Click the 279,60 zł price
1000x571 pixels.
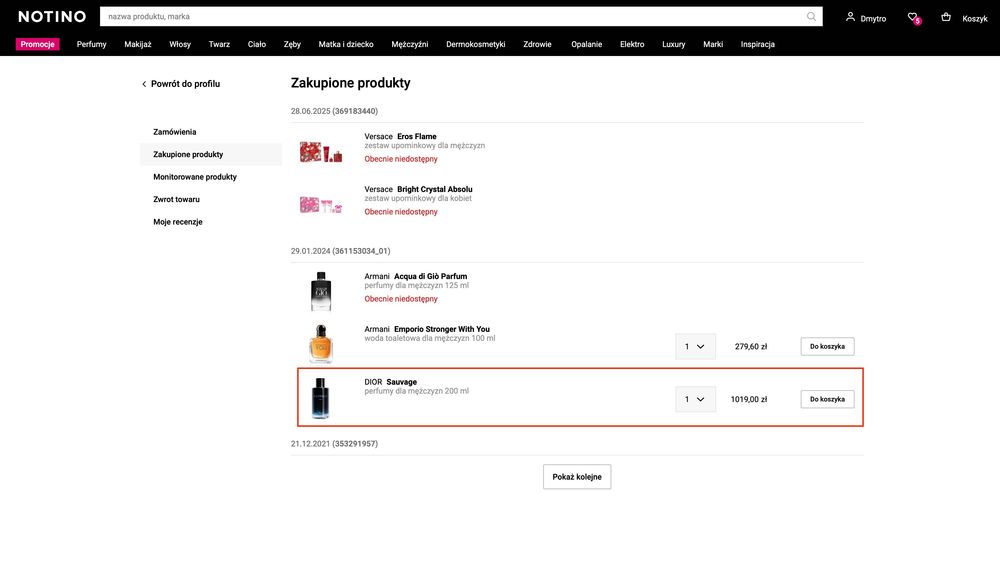[x=751, y=346]
